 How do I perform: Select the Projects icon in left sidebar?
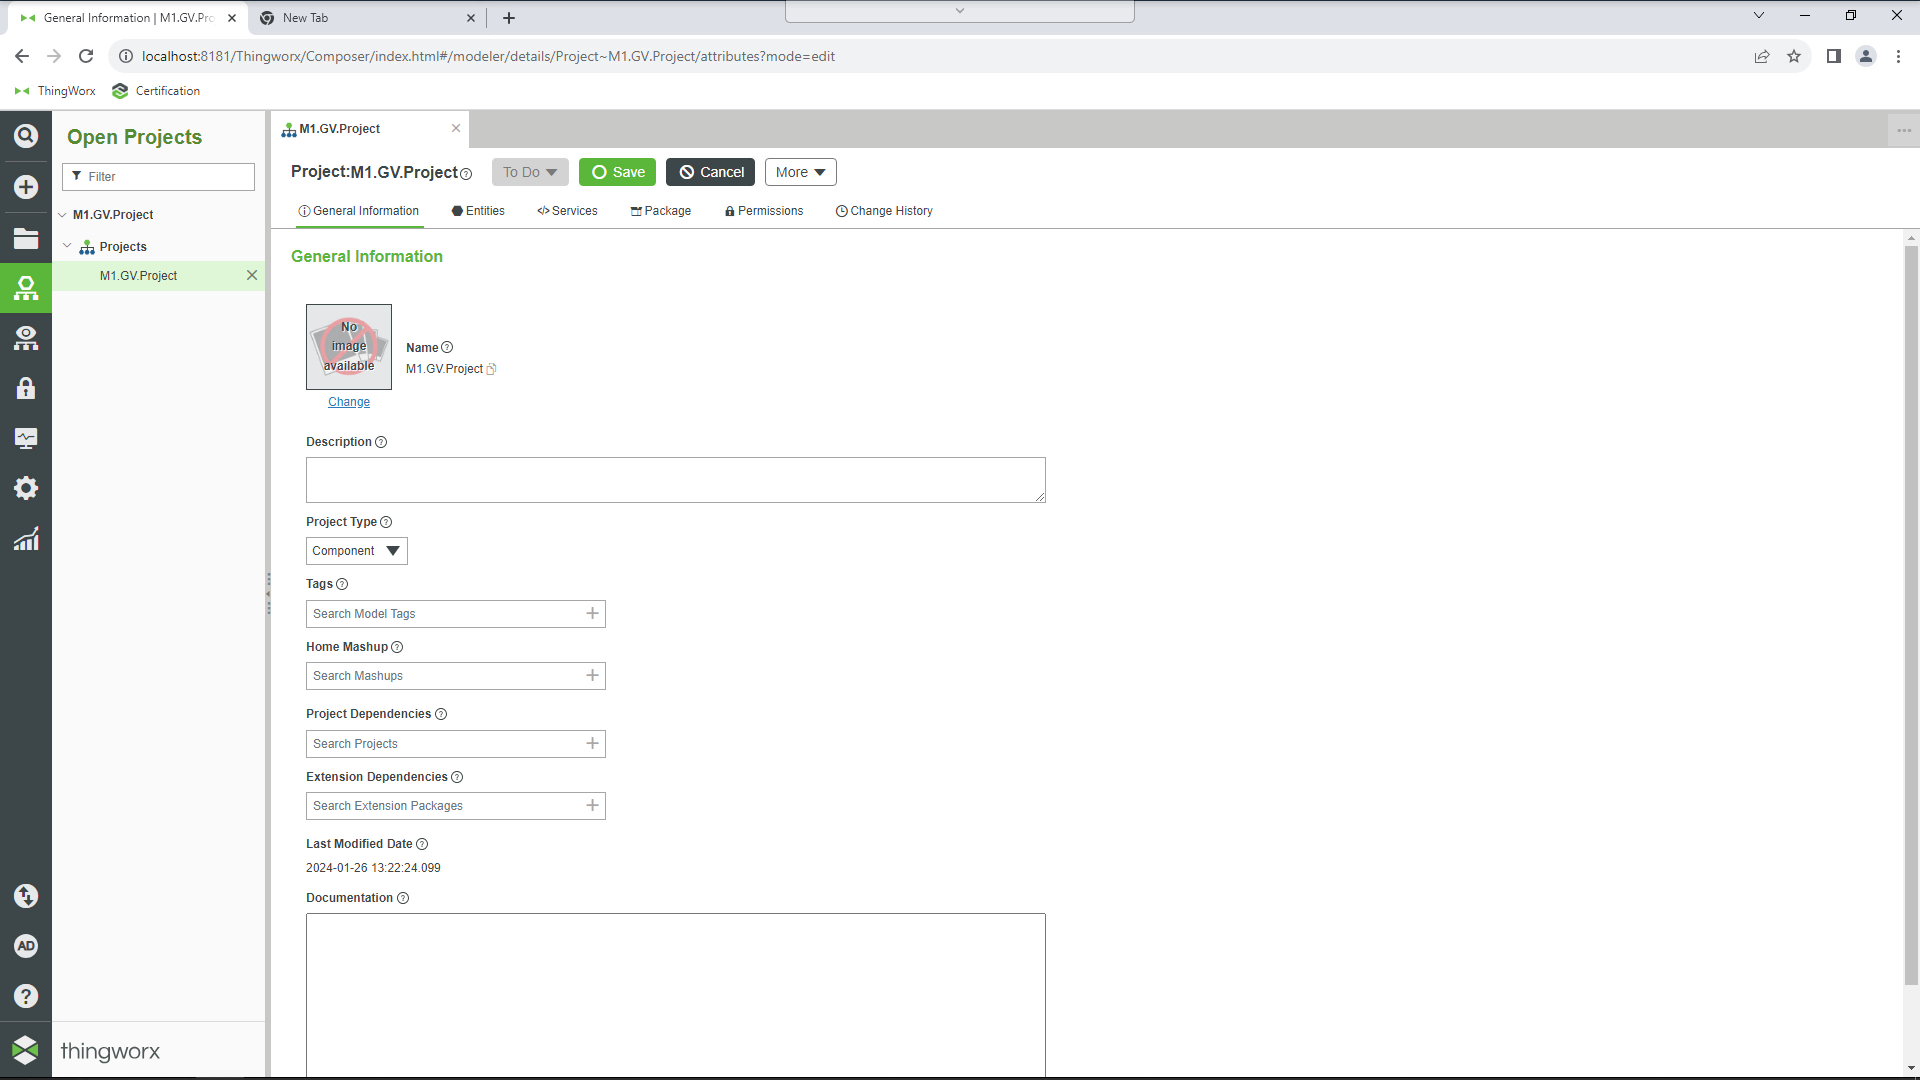click(26, 289)
